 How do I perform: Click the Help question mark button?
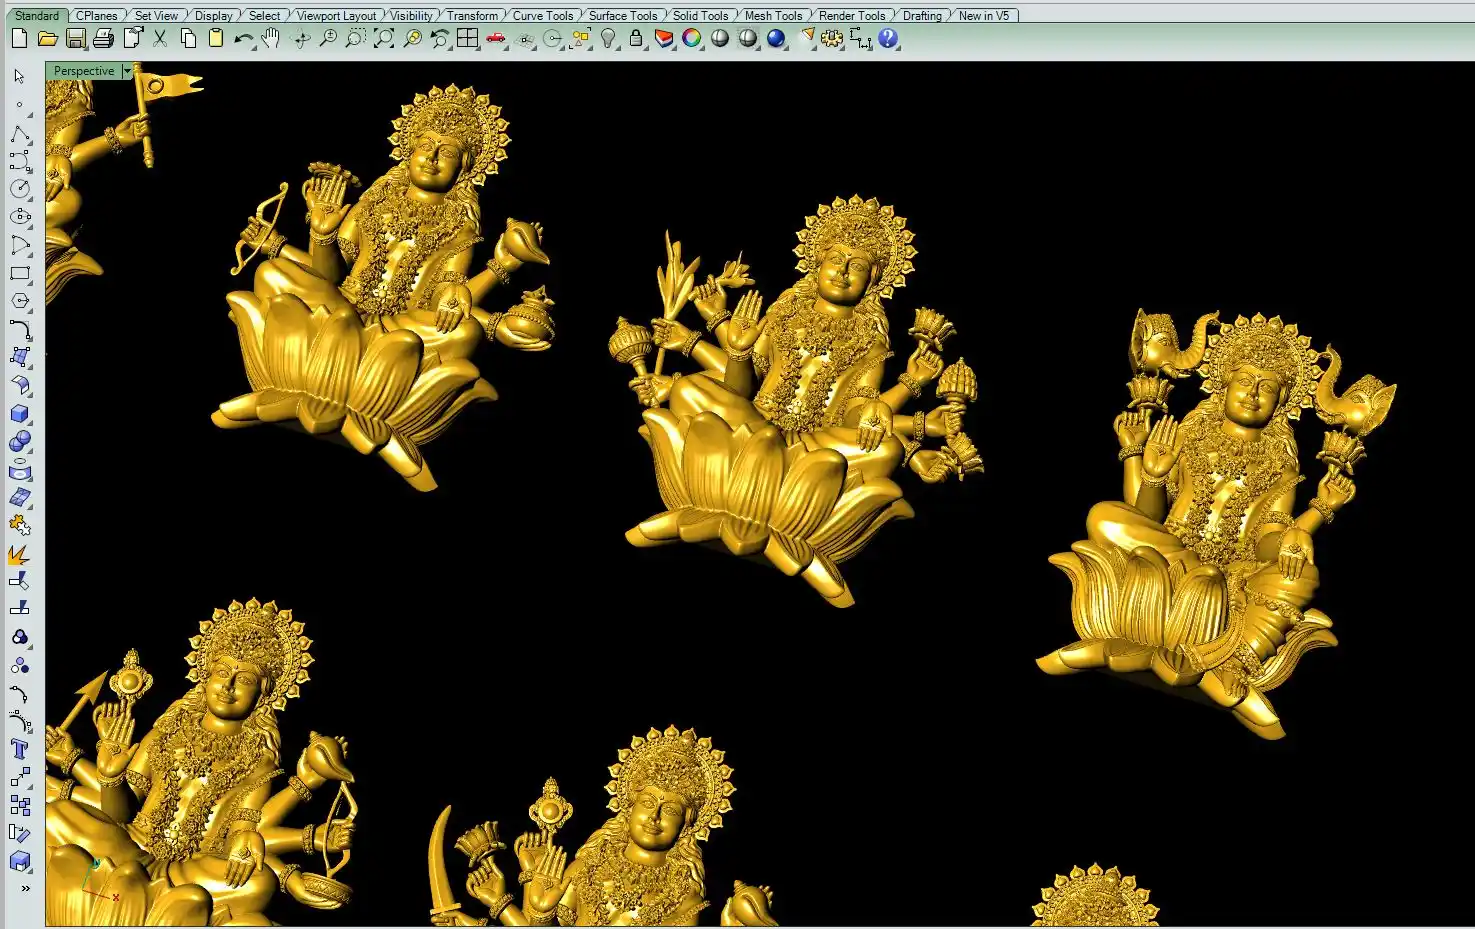tap(888, 39)
